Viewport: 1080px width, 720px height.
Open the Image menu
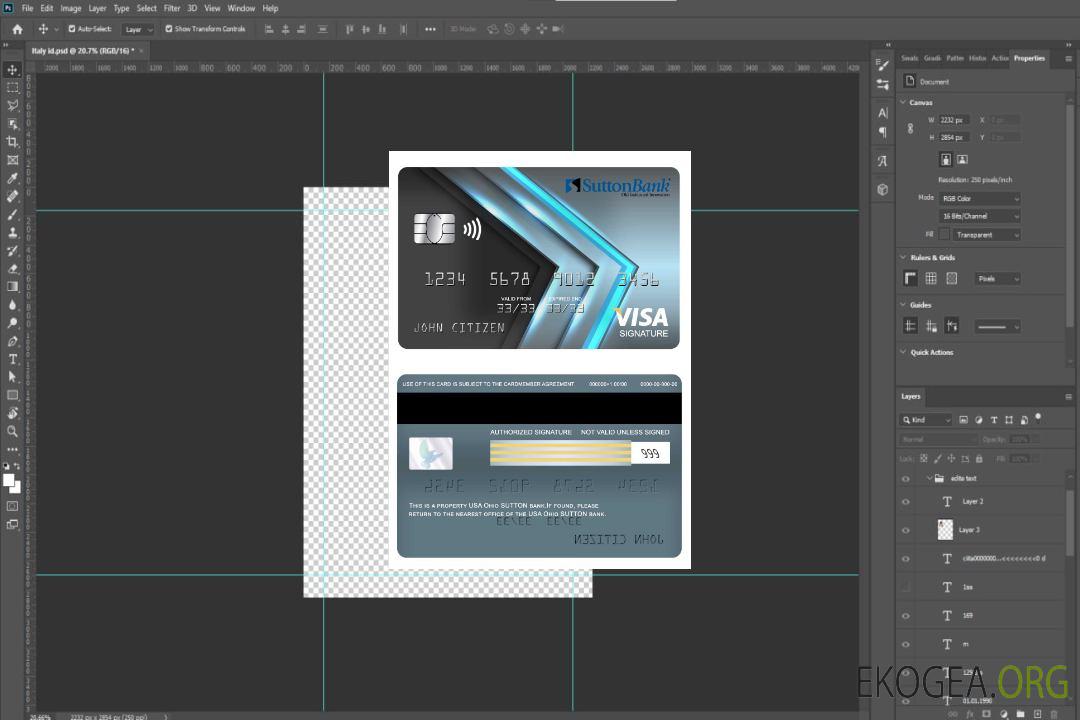click(x=71, y=8)
